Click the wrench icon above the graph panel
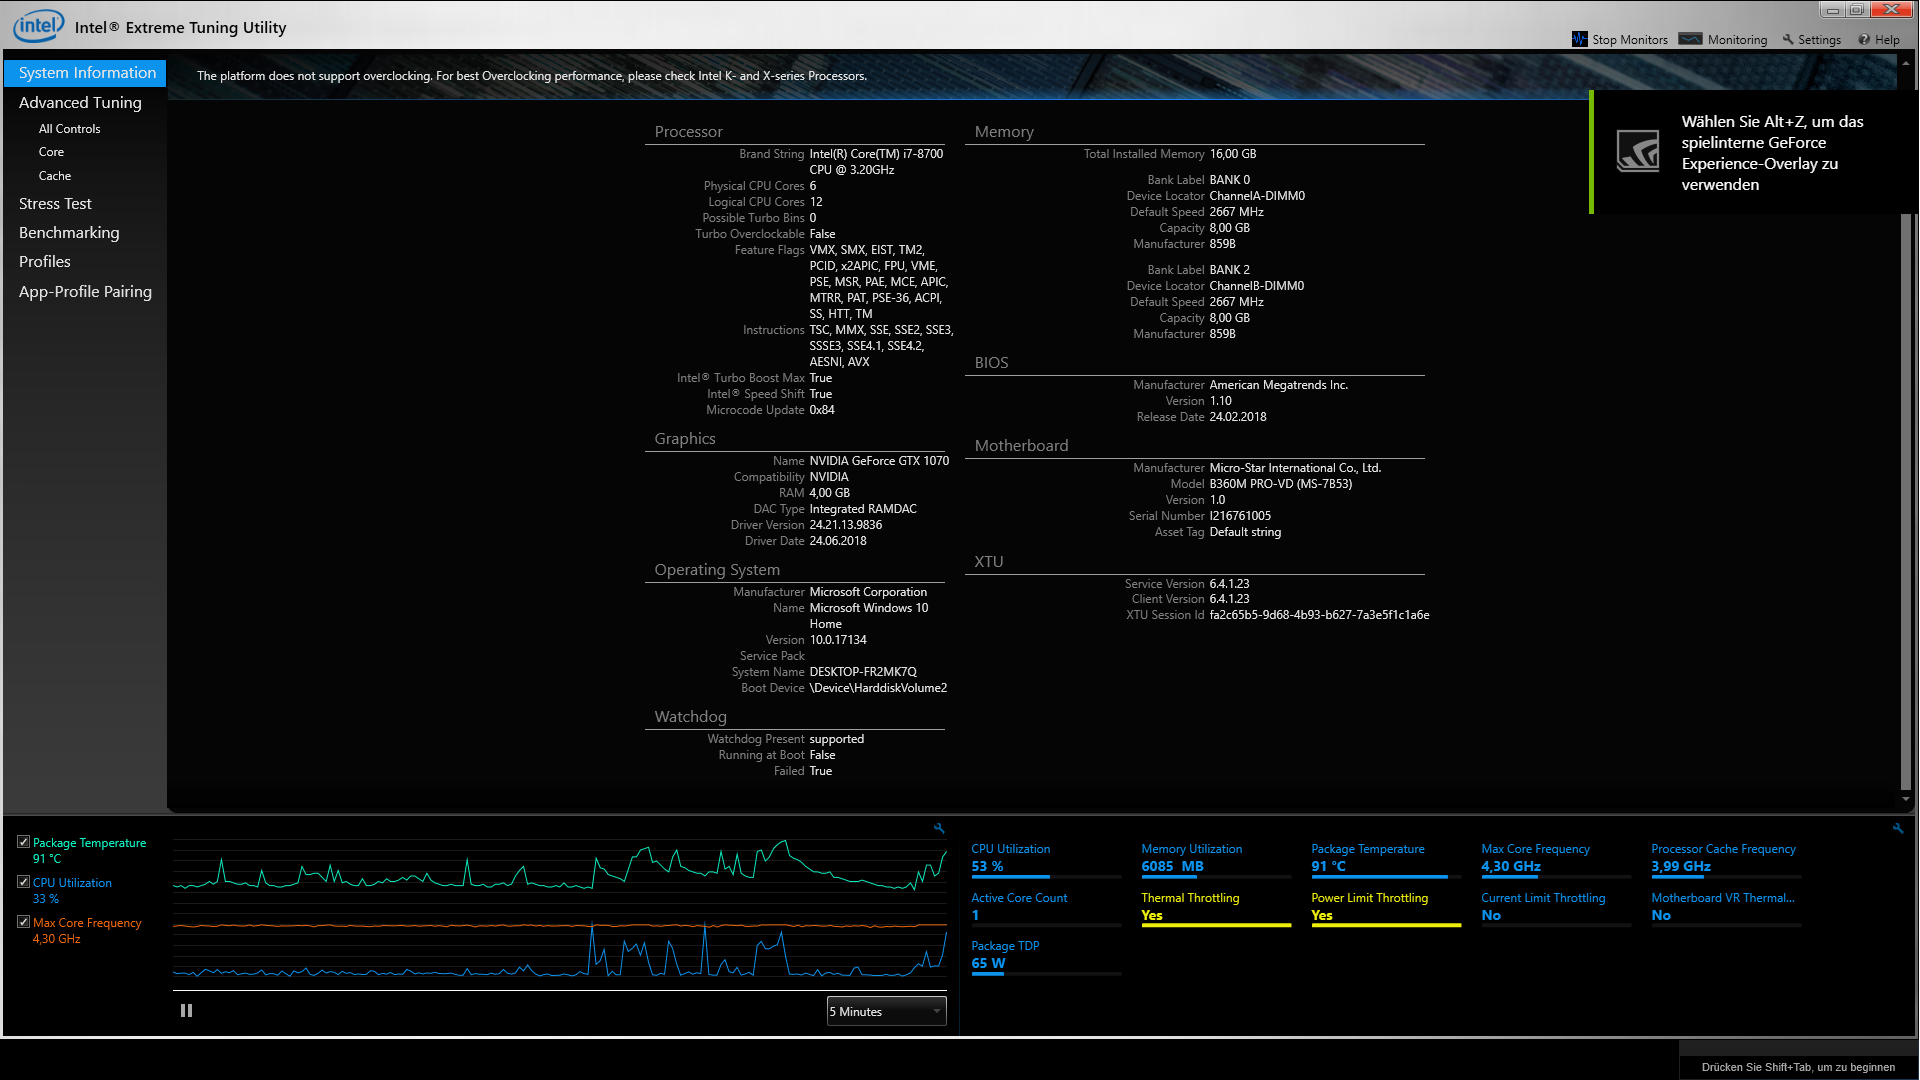The image size is (1920, 1080). pos(938,828)
